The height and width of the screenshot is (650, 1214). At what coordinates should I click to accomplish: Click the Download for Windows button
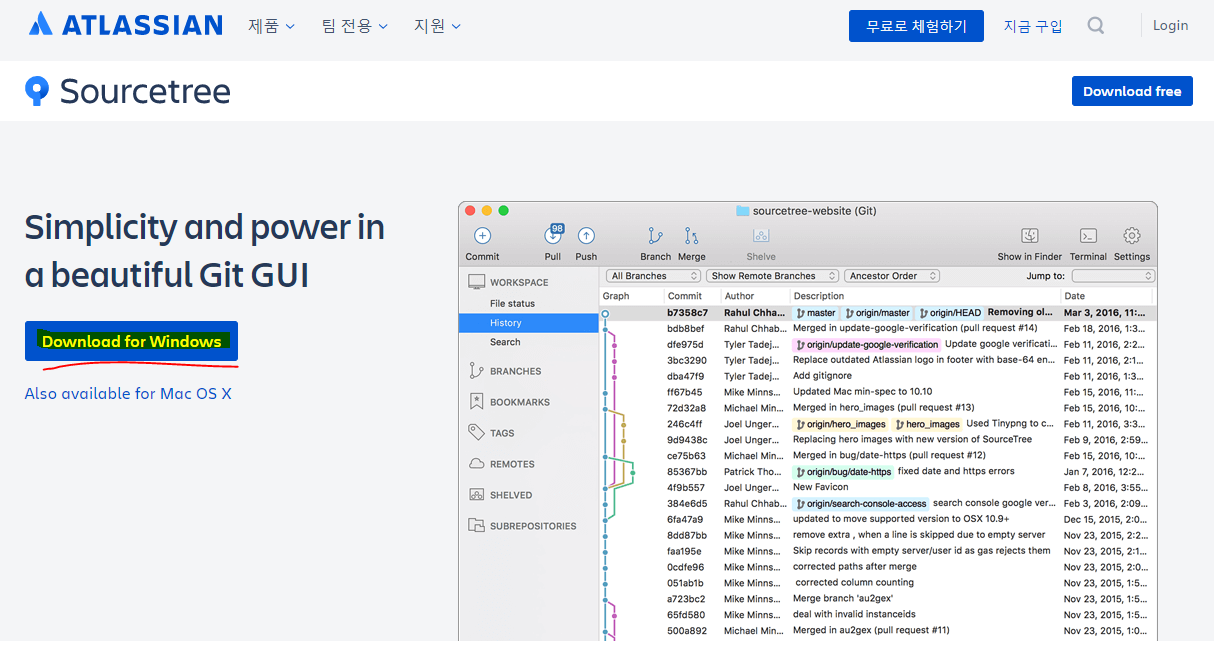click(x=131, y=341)
